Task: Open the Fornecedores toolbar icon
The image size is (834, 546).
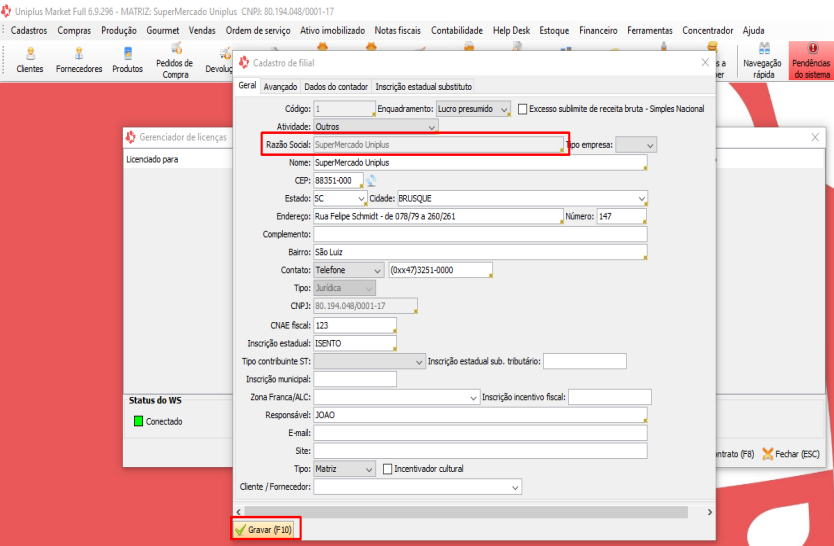Action: (79, 60)
